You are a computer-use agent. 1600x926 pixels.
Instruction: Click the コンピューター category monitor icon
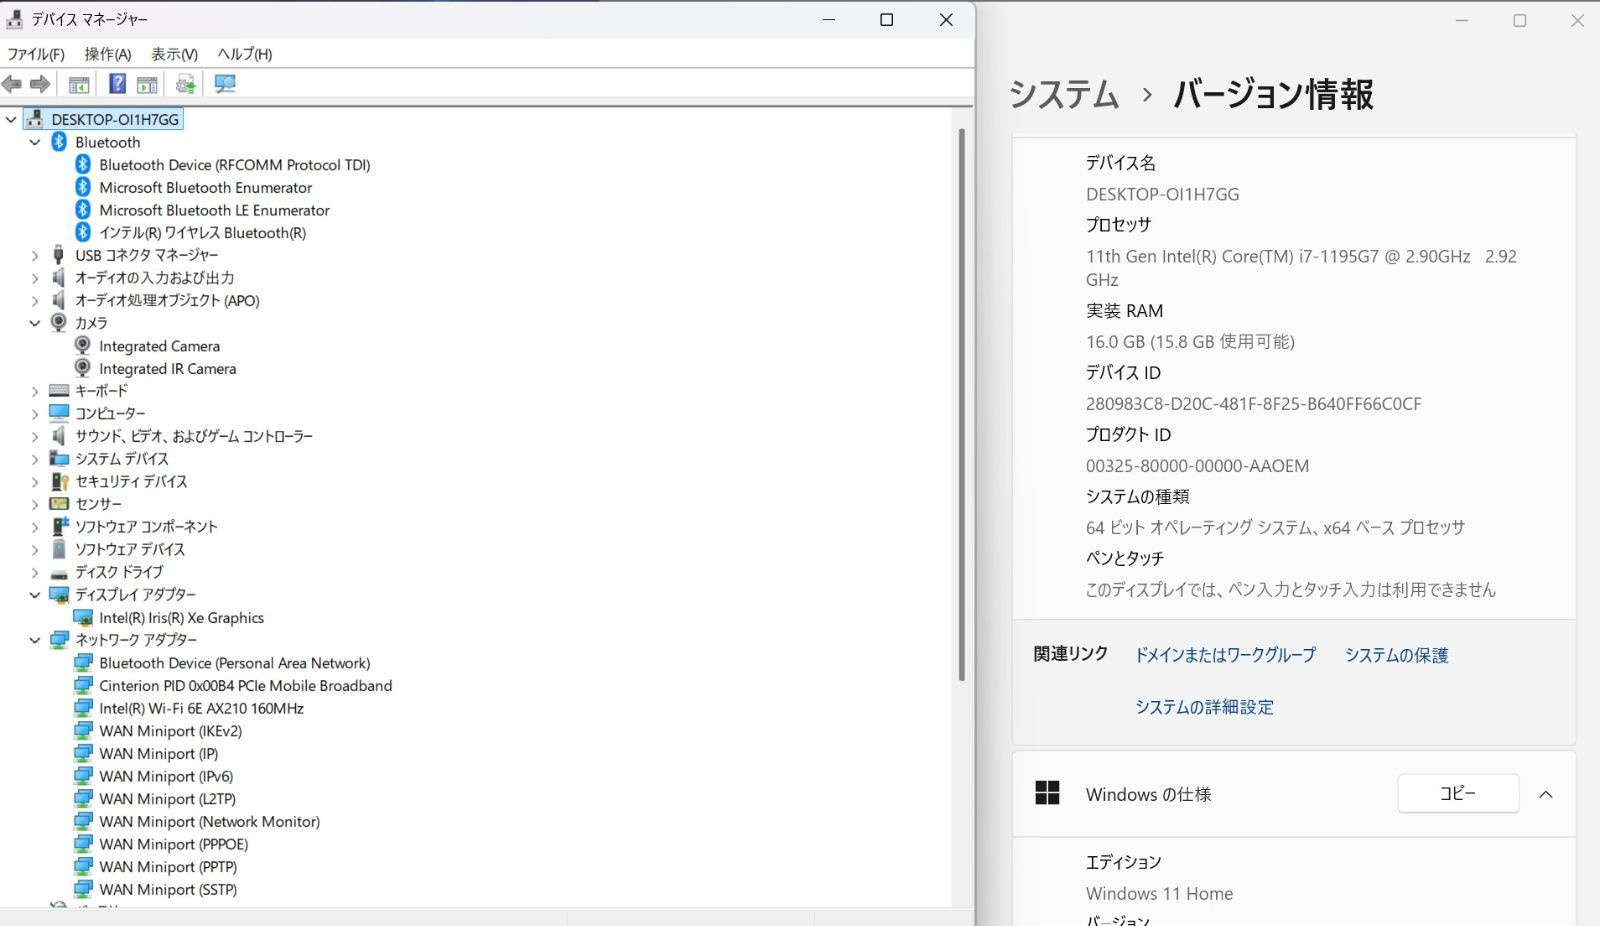coord(59,413)
